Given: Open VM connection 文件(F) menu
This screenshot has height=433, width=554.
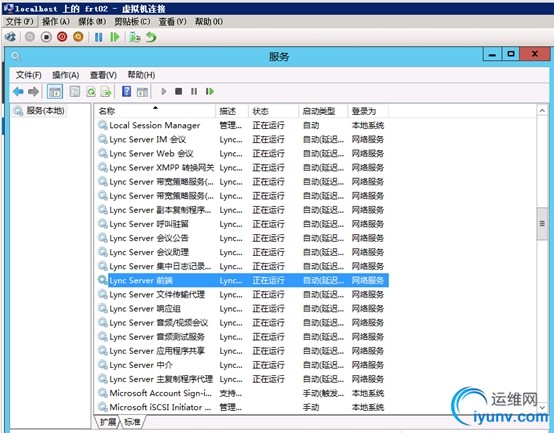Looking at the screenshot, I should (19, 22).
